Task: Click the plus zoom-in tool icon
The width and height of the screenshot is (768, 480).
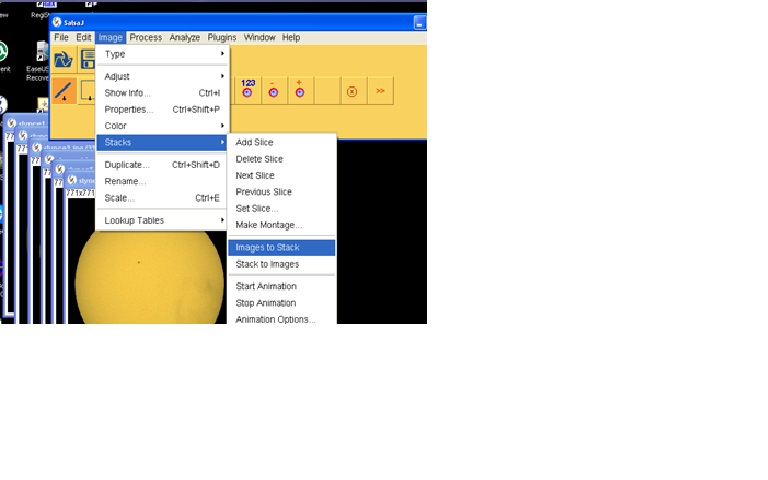Action: 299,91
